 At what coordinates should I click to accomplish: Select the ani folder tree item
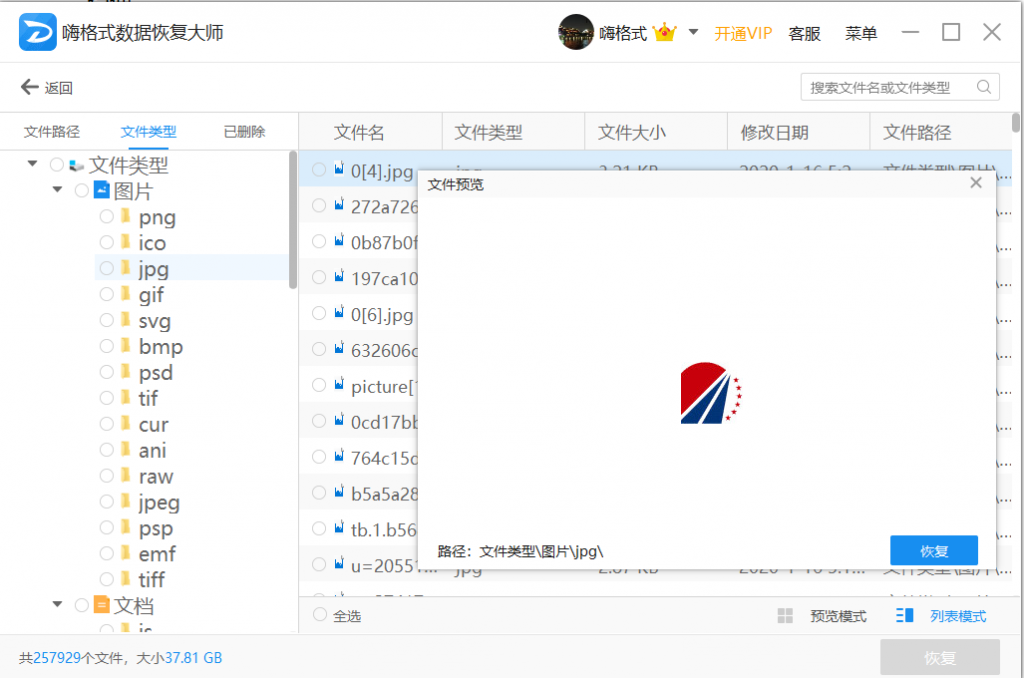(152, 450)
